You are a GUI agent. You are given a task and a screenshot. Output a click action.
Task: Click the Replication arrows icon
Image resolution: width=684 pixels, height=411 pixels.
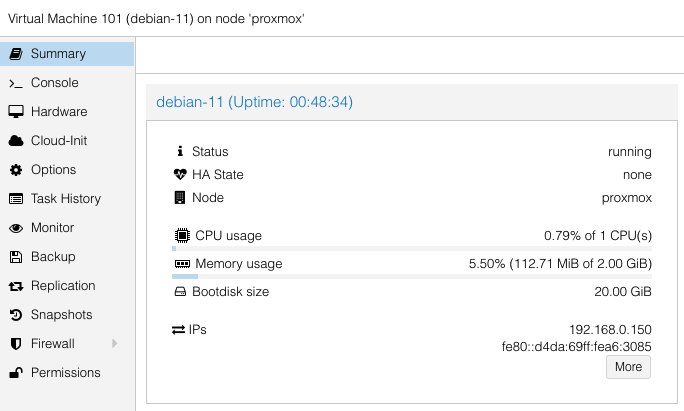coord(16,286)
